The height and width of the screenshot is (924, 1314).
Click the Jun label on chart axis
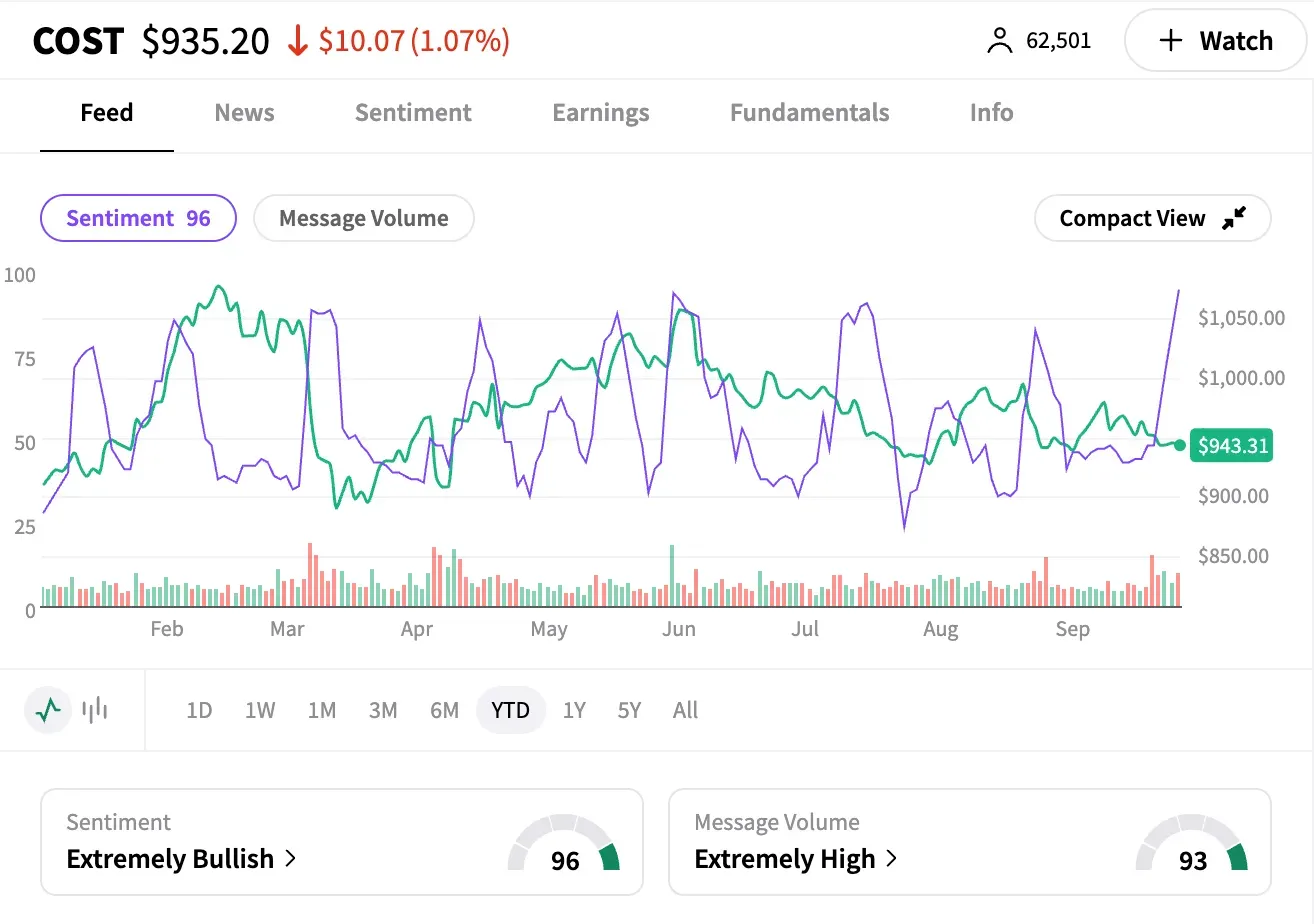(x=679, y=629)
